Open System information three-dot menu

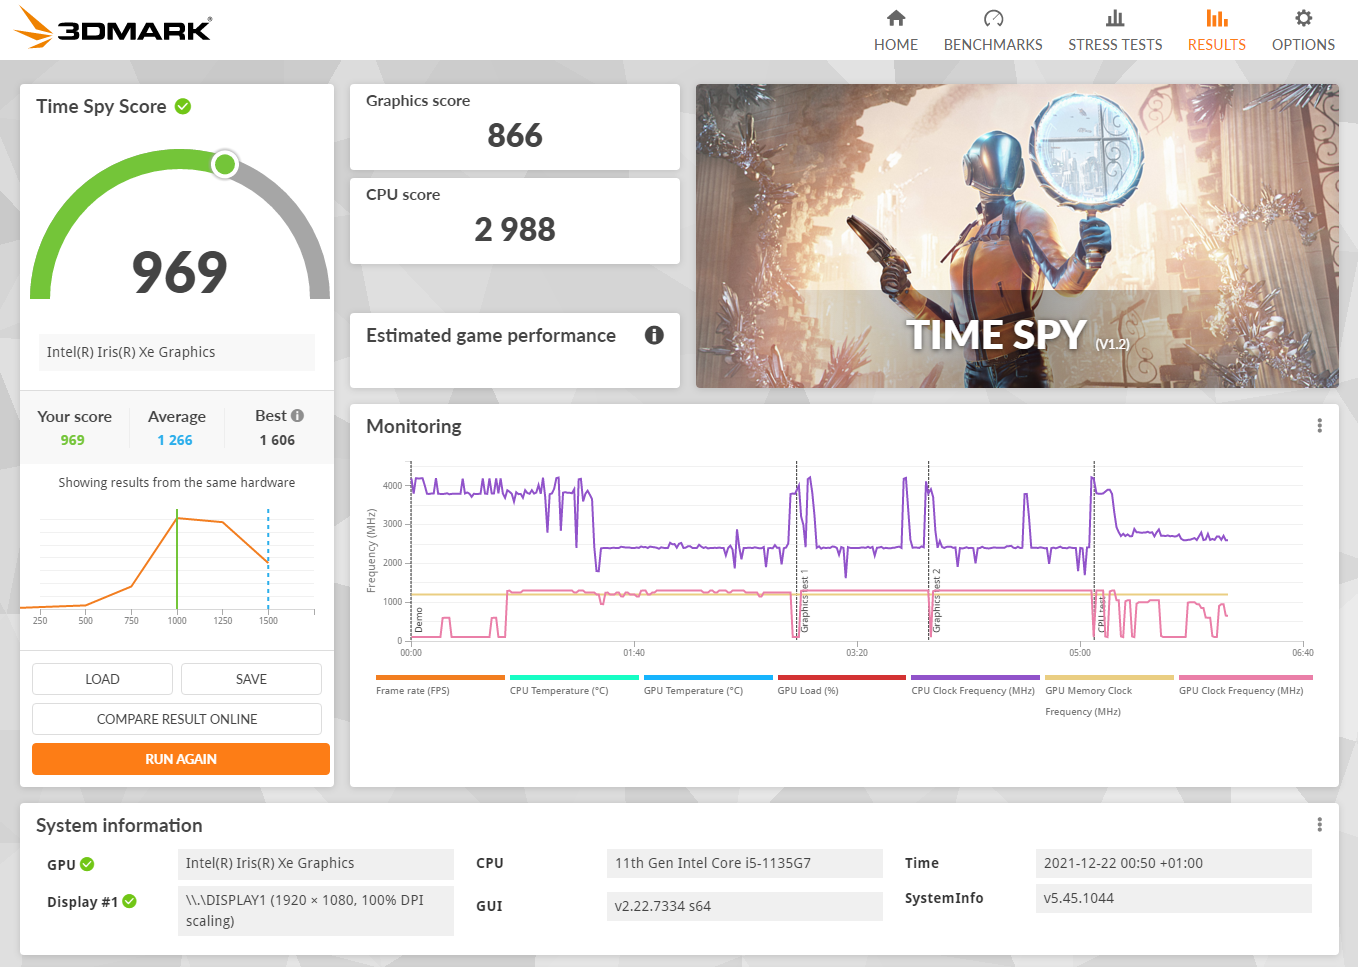pos(1319,825)
